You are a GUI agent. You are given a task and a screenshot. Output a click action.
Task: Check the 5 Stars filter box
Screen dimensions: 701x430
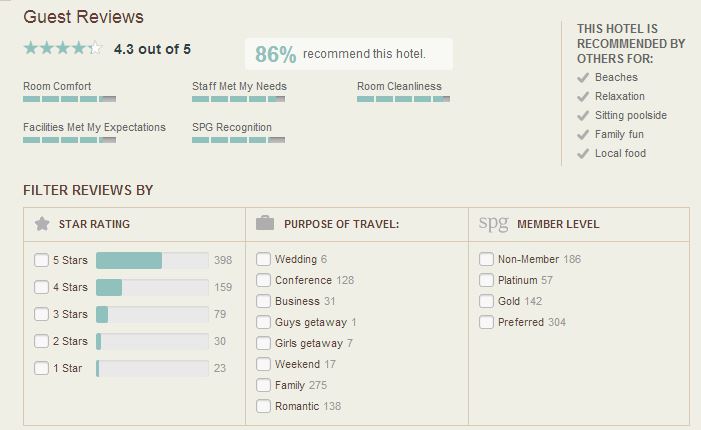[x=41, y=260]
